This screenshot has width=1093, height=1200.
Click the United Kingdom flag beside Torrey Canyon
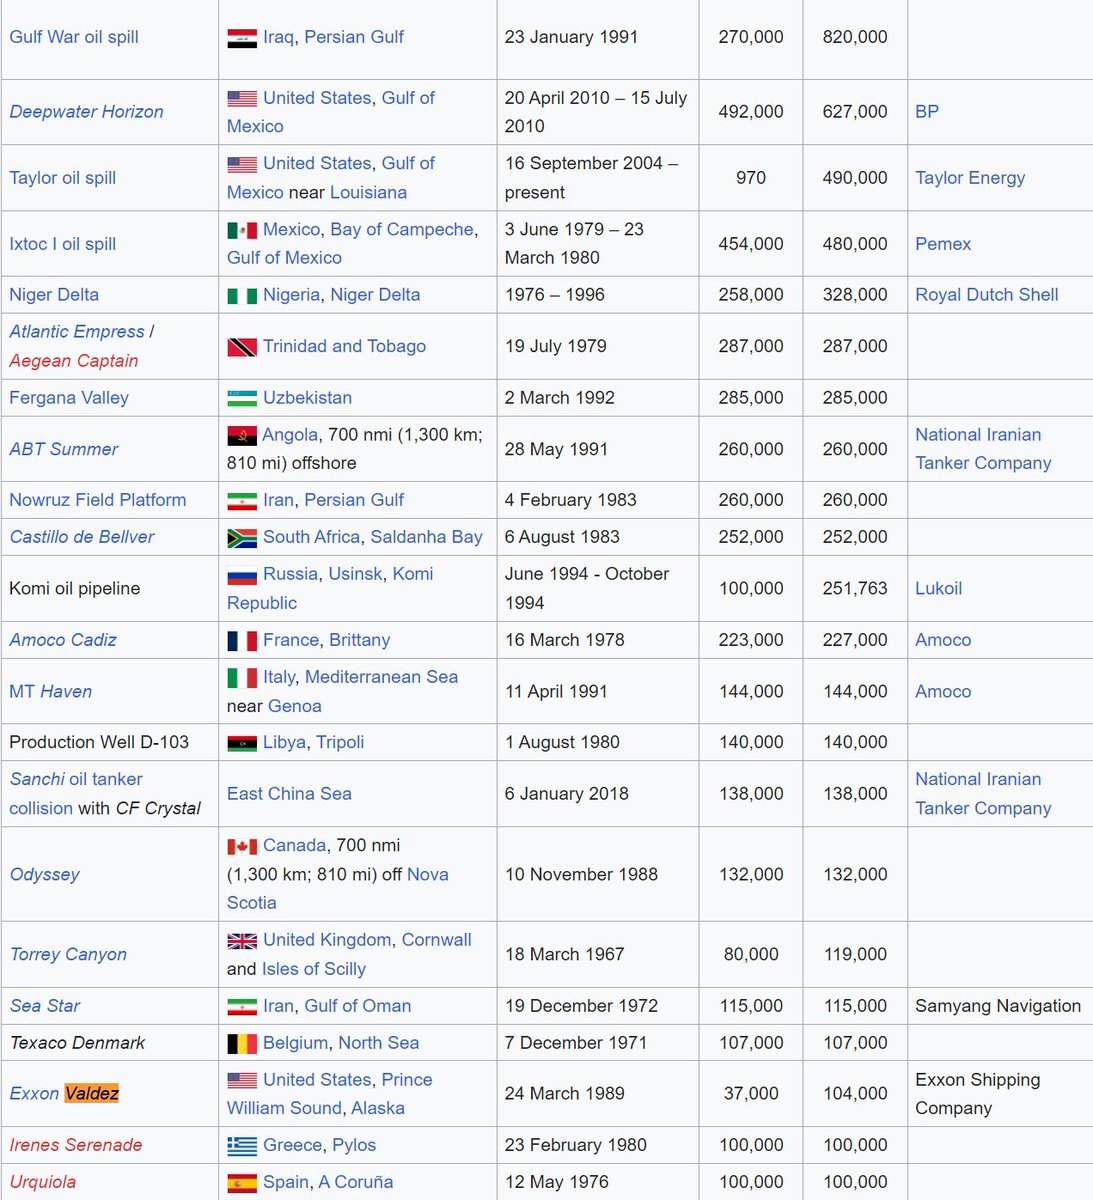click(240, 940)
